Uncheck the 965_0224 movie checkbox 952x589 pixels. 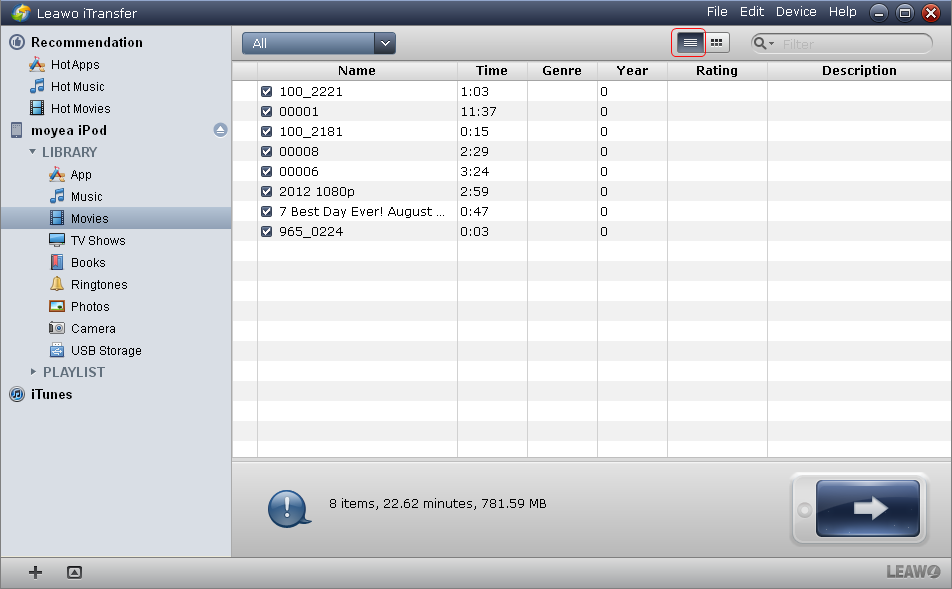[x=267, y=231]
